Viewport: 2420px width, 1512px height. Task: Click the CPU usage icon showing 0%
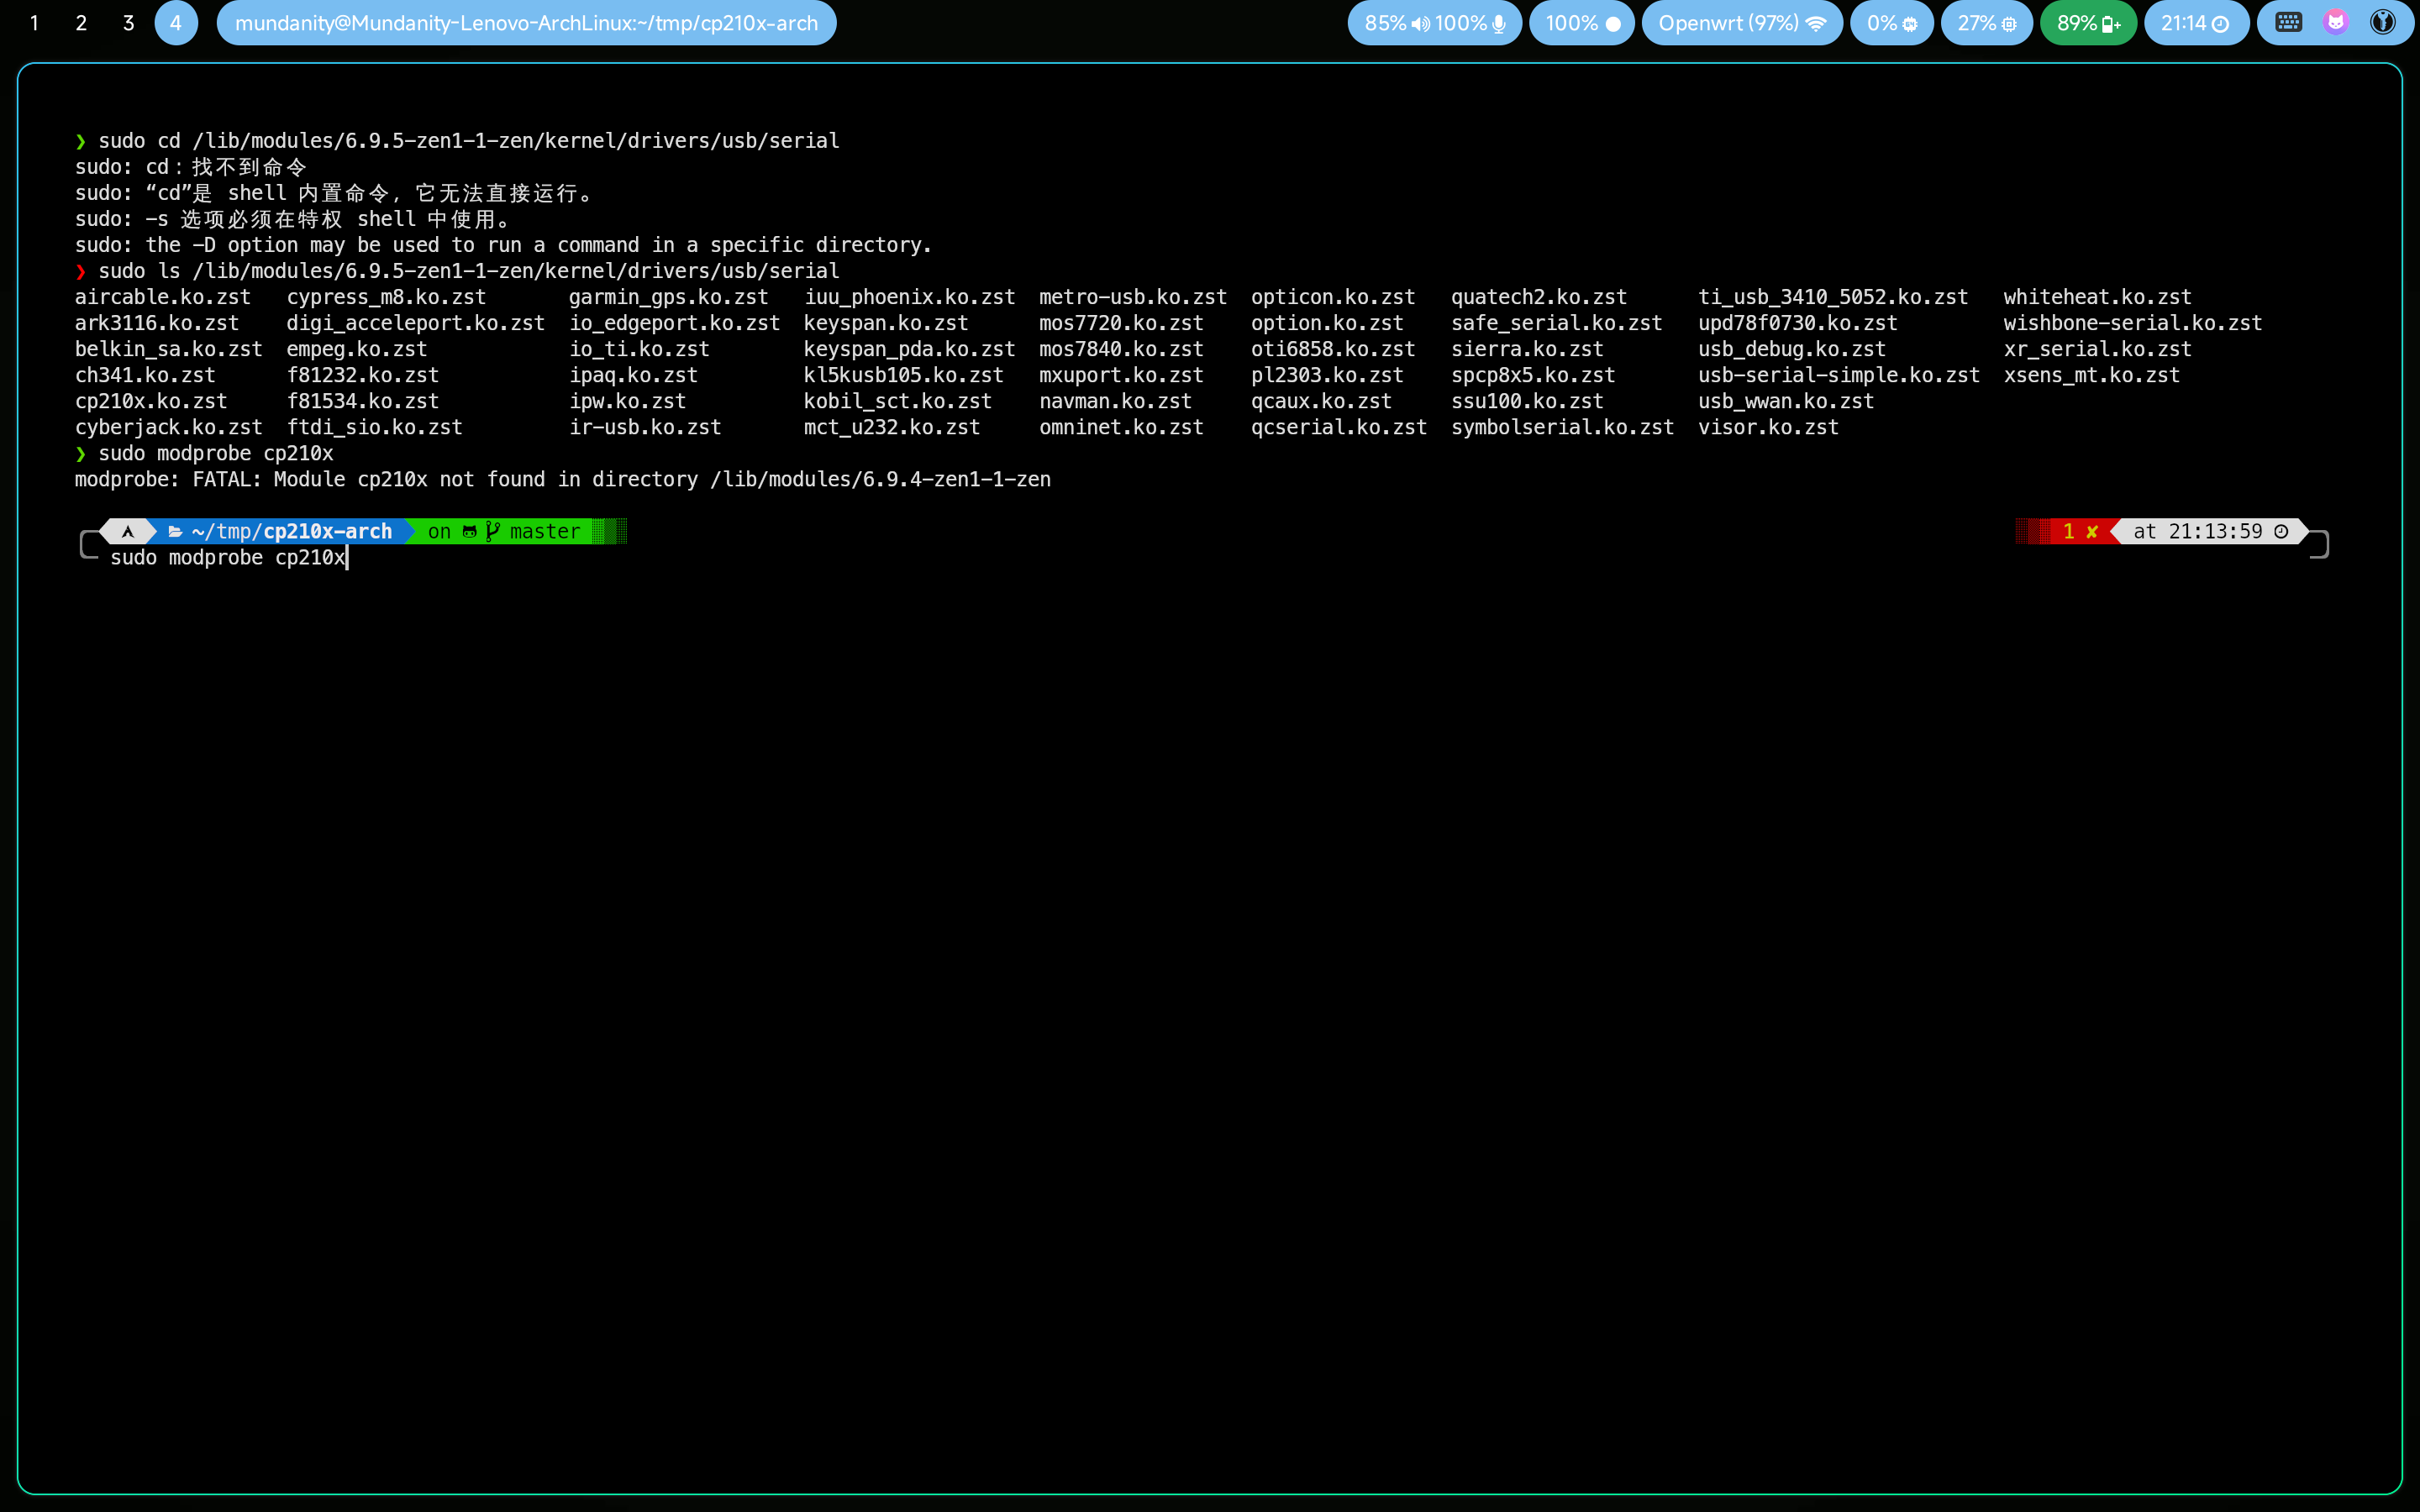[x=1910, y=22]
